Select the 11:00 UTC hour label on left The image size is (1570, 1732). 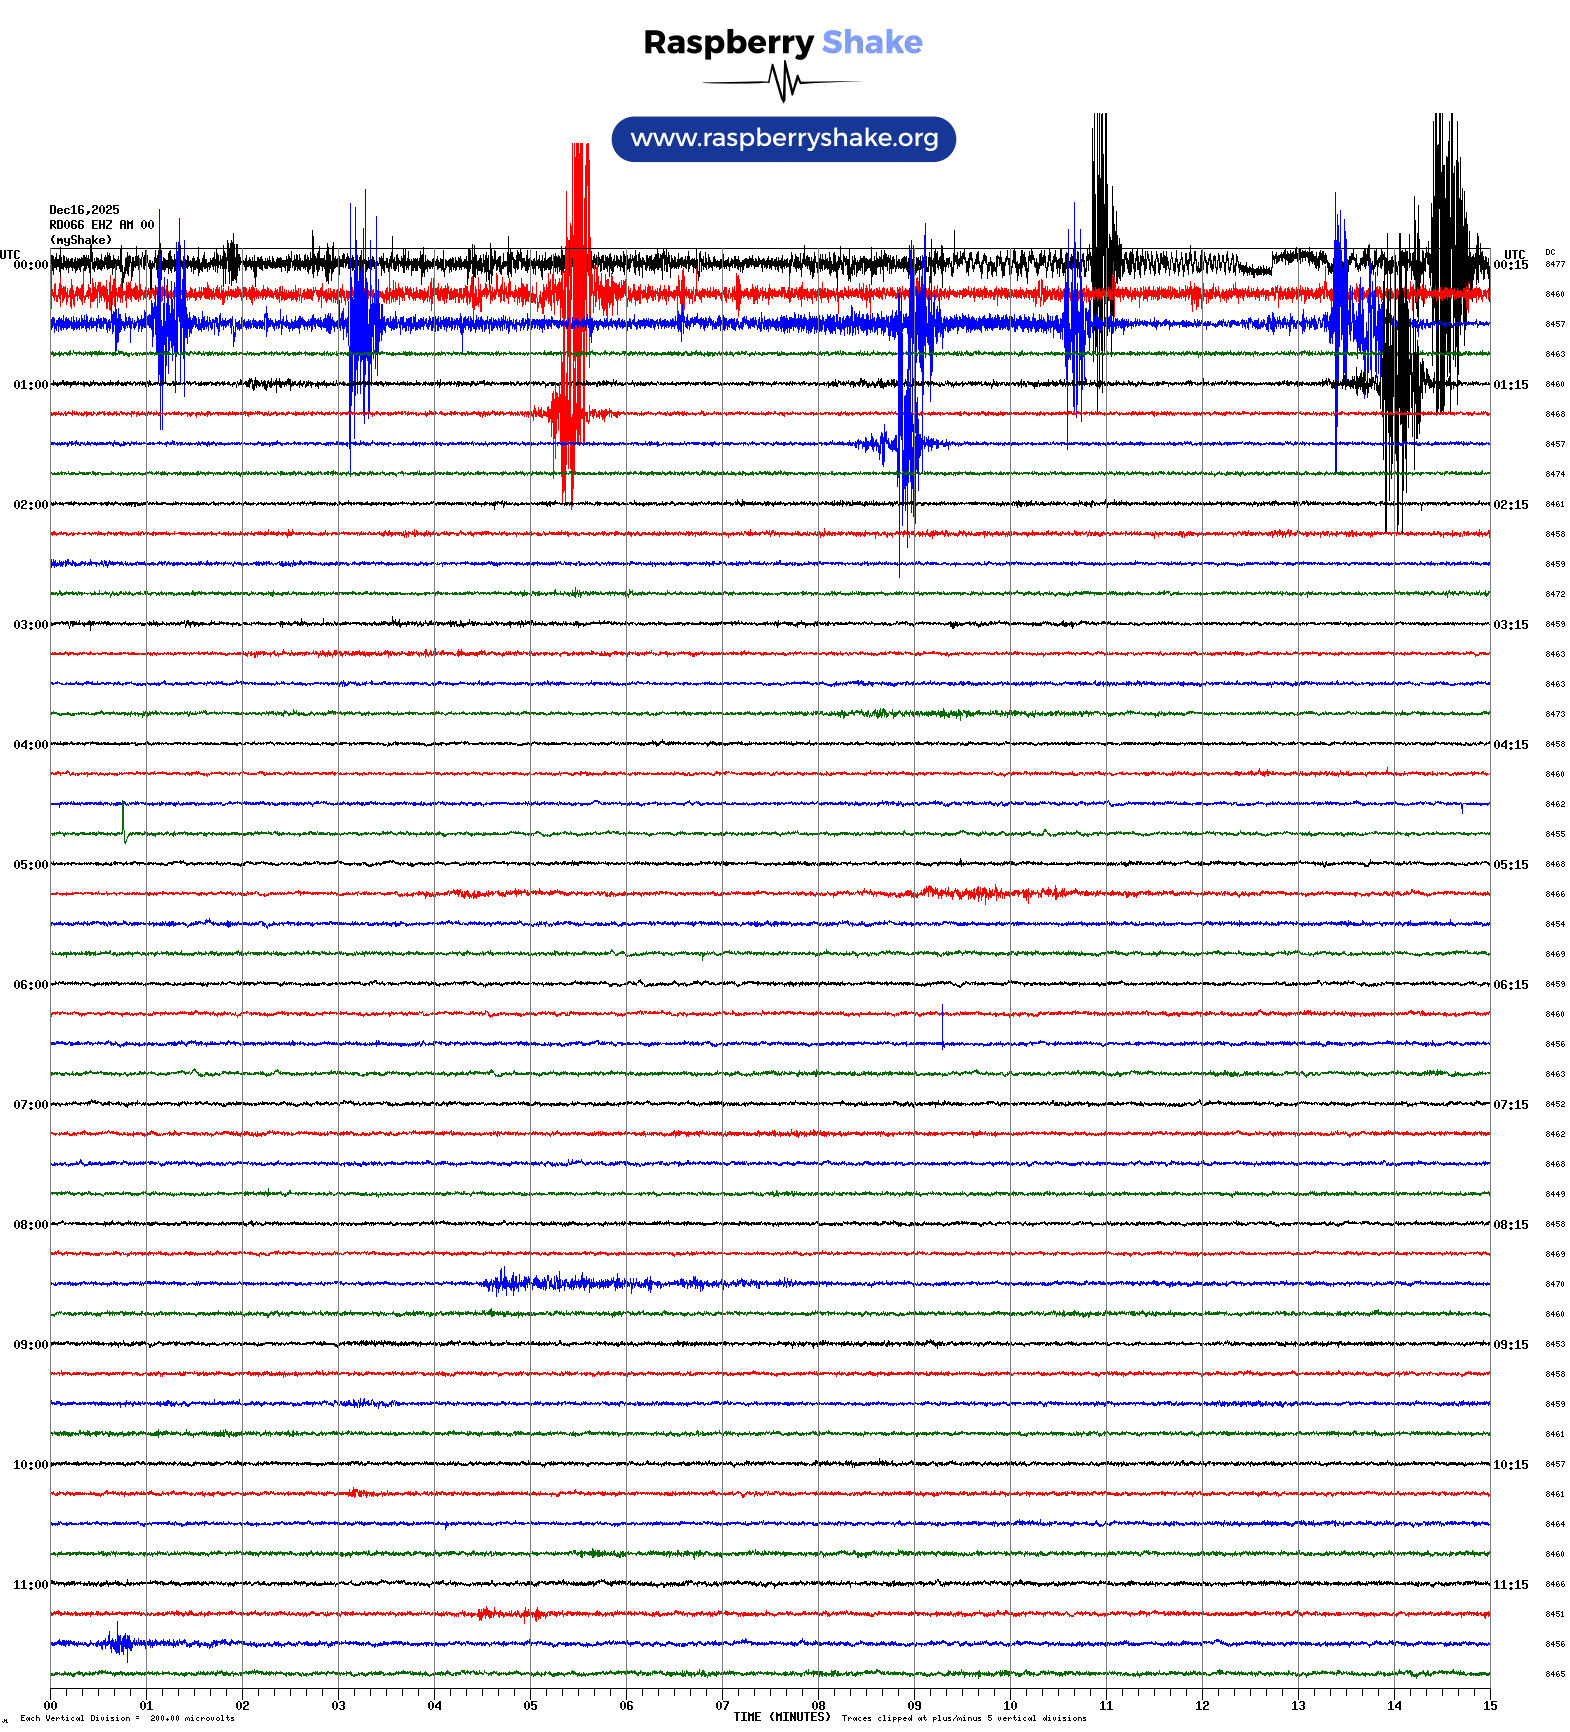tap(30, 1585)
